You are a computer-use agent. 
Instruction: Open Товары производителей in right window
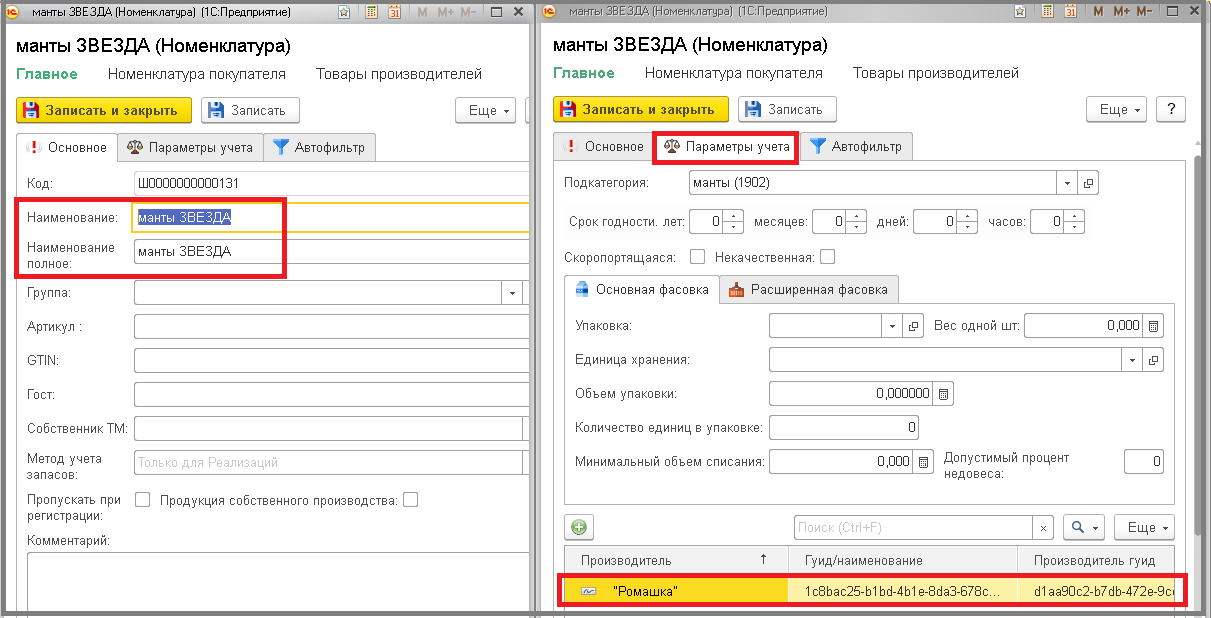tap(936, 73)
